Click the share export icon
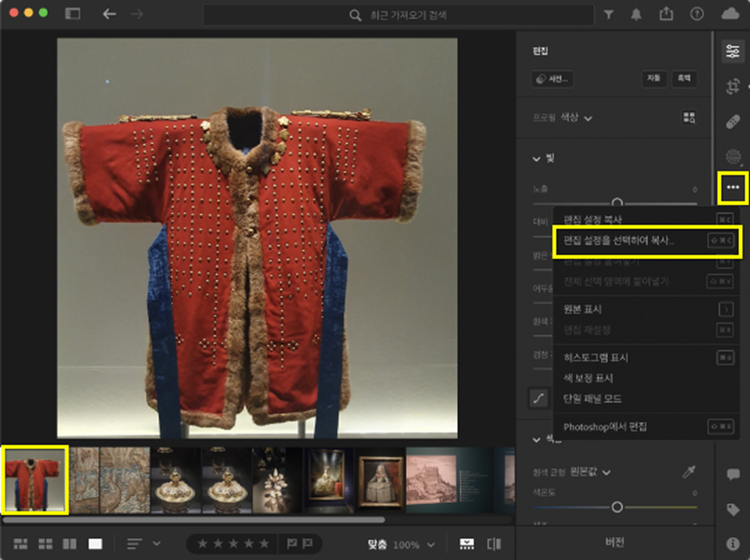 pyautogui.click(x=666, y=15)
